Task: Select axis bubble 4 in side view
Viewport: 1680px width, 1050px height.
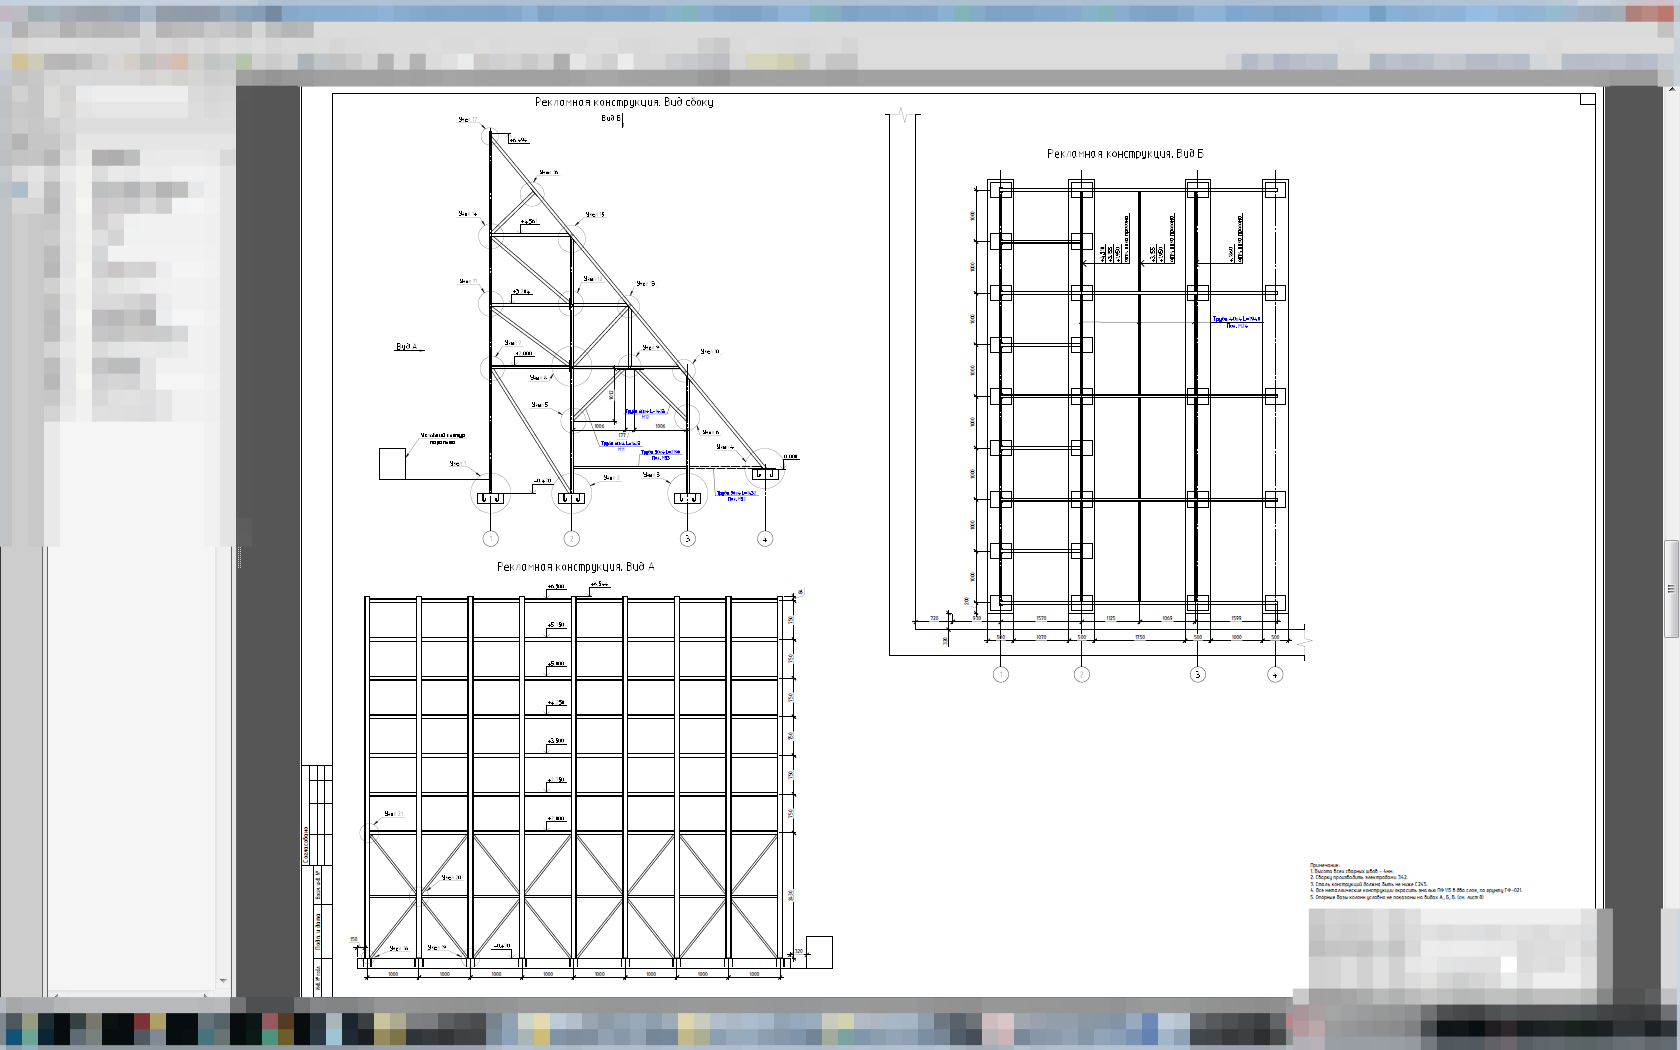Action: coord(765,539)
